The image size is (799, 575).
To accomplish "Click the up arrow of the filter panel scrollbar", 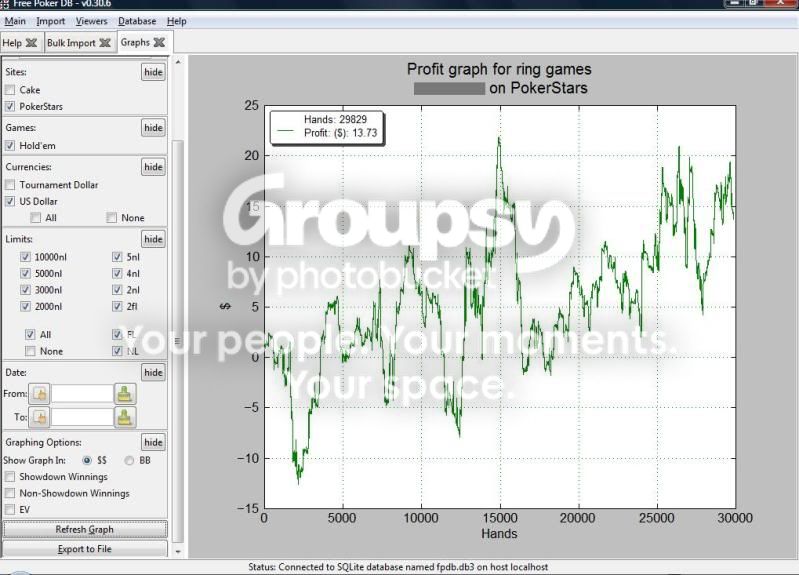I will [178, 62].
